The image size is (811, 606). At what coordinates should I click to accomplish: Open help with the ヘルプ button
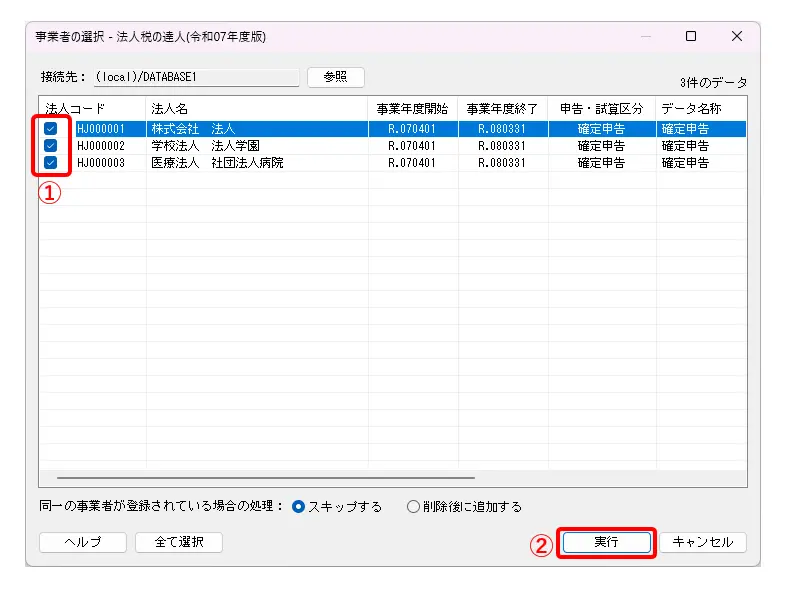click(x=83, y=542)
